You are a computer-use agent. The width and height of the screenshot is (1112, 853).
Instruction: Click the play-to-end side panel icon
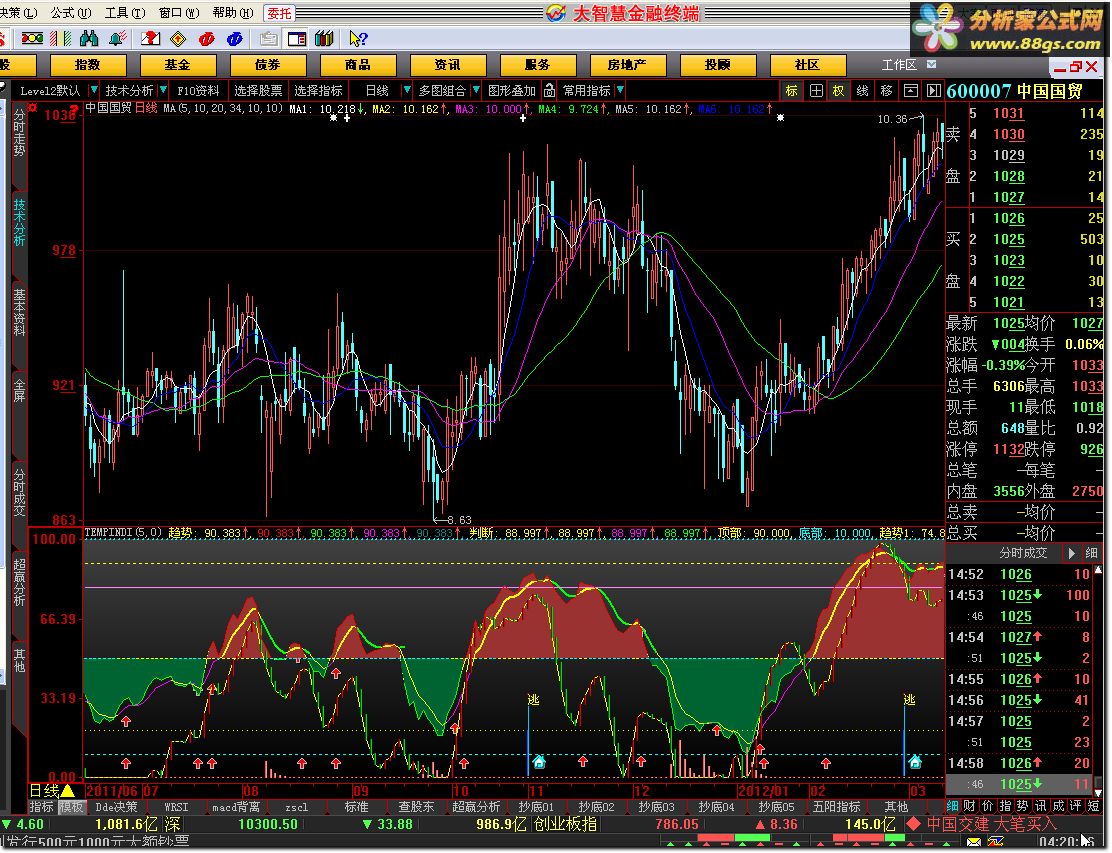pos(933,91)
